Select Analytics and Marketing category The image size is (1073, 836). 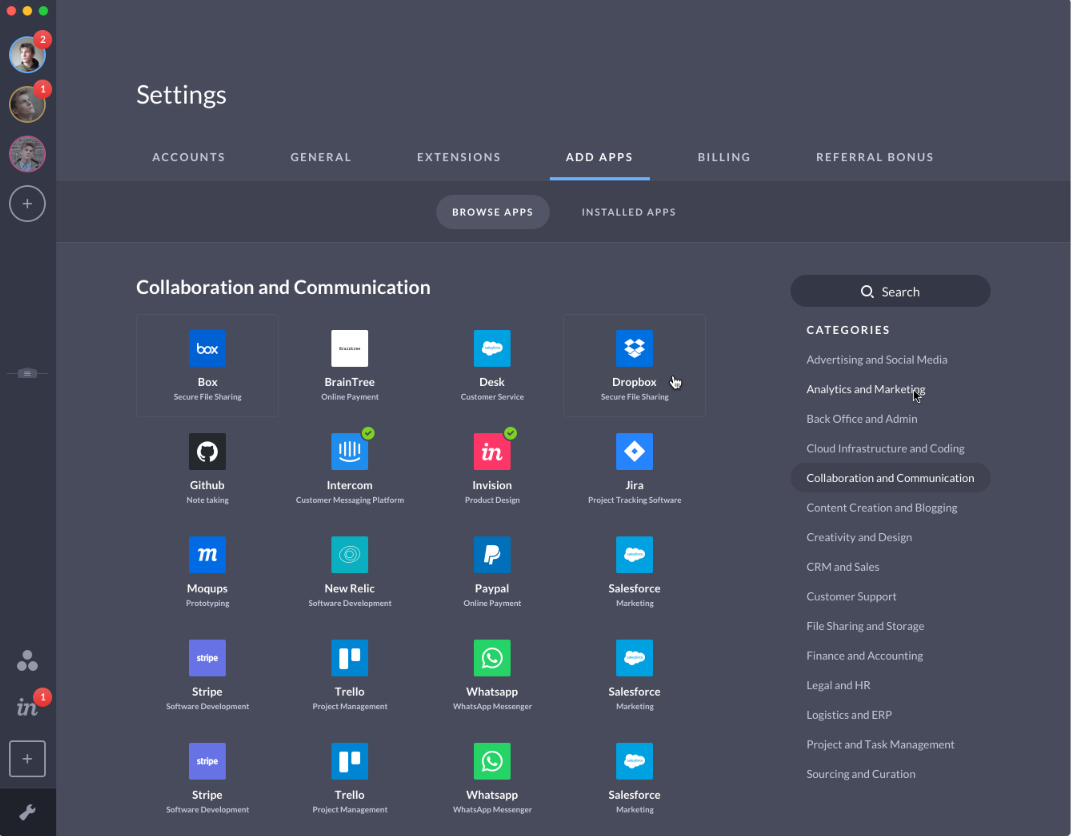866,389
